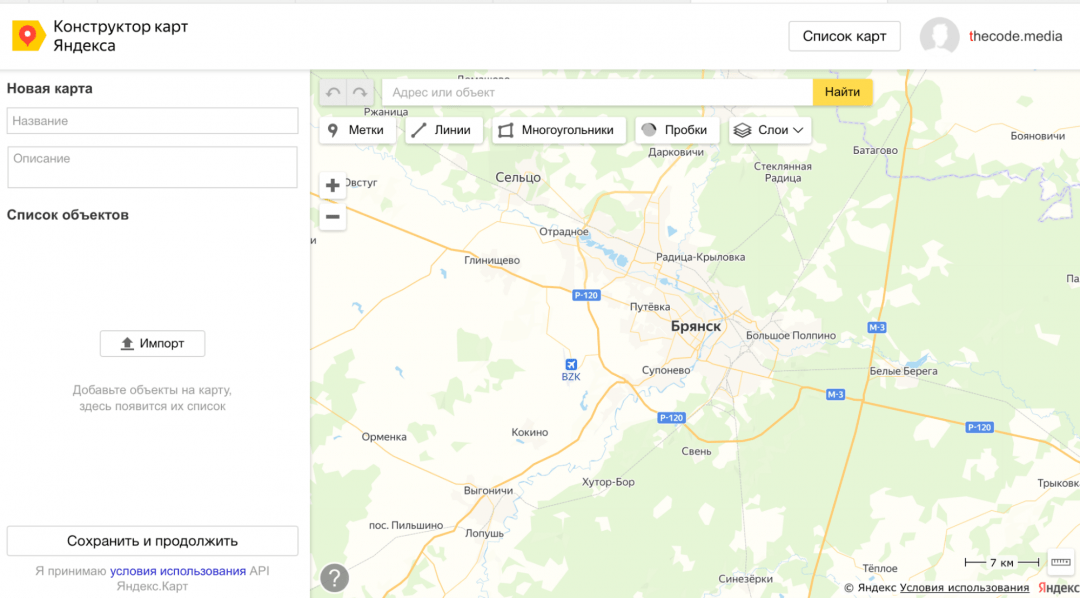
Task: Click the Yandex map constructor logo
Action: [x=28, y=36]
